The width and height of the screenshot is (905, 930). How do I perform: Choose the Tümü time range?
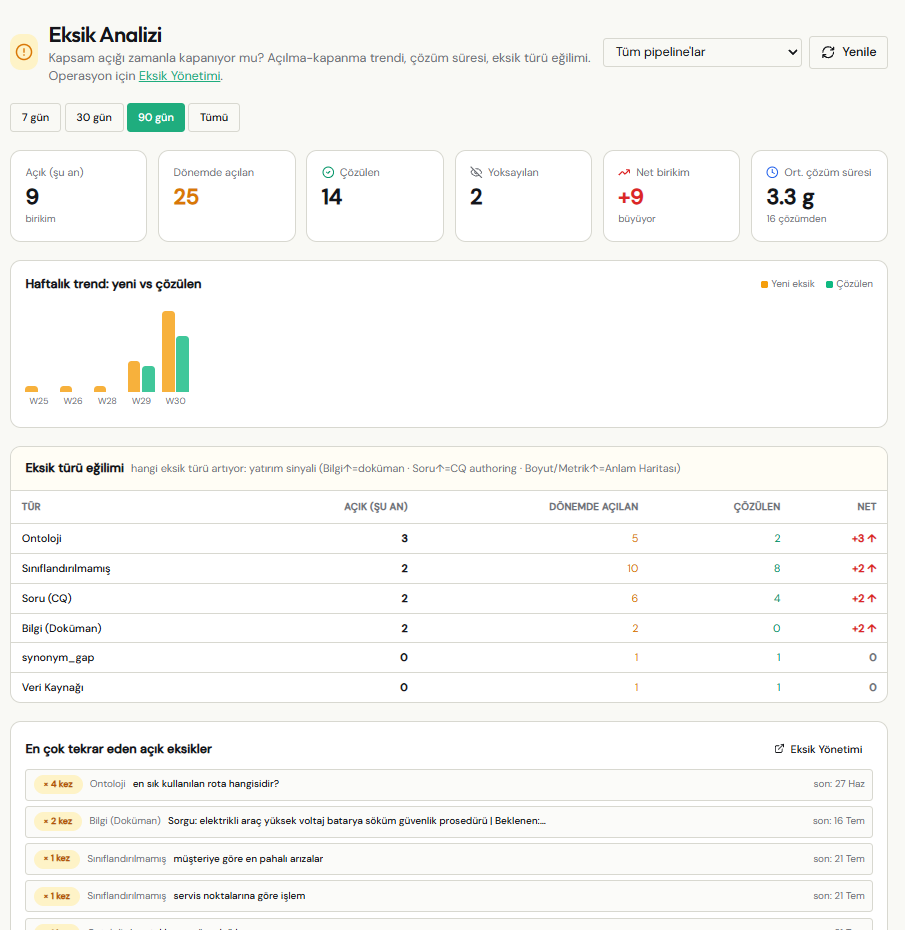click(214, 117)
